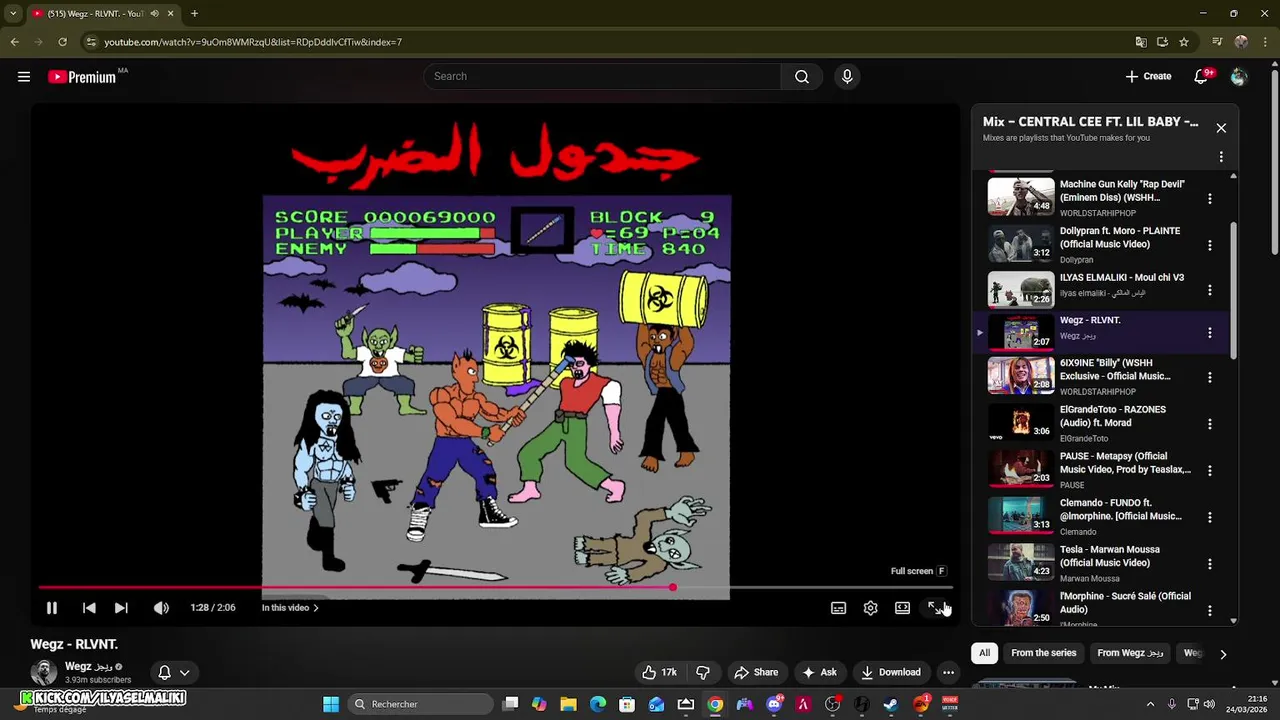Open File Explorer from taskbar
Screen dimensions: 1280x720
pos(568,704)
